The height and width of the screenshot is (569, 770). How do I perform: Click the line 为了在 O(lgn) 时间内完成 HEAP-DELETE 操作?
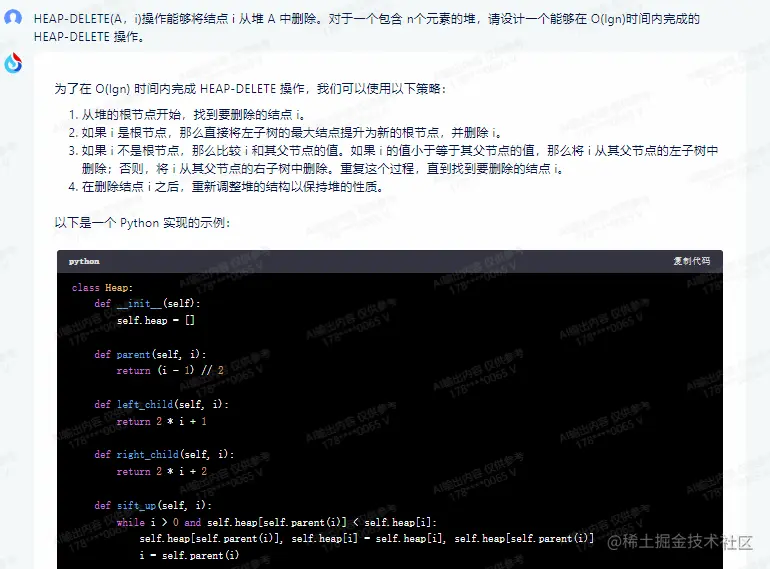(x=250, y=89)
